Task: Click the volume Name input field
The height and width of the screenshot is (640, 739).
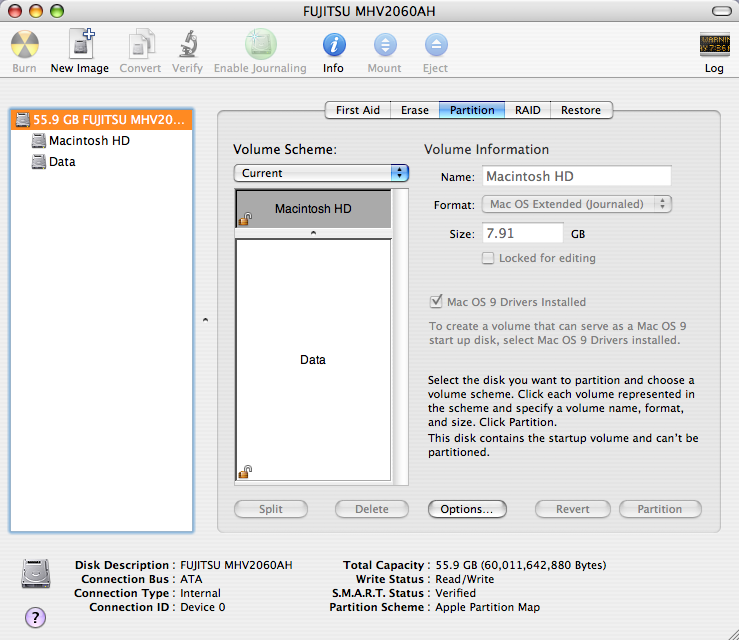Action: pos(577,176)
